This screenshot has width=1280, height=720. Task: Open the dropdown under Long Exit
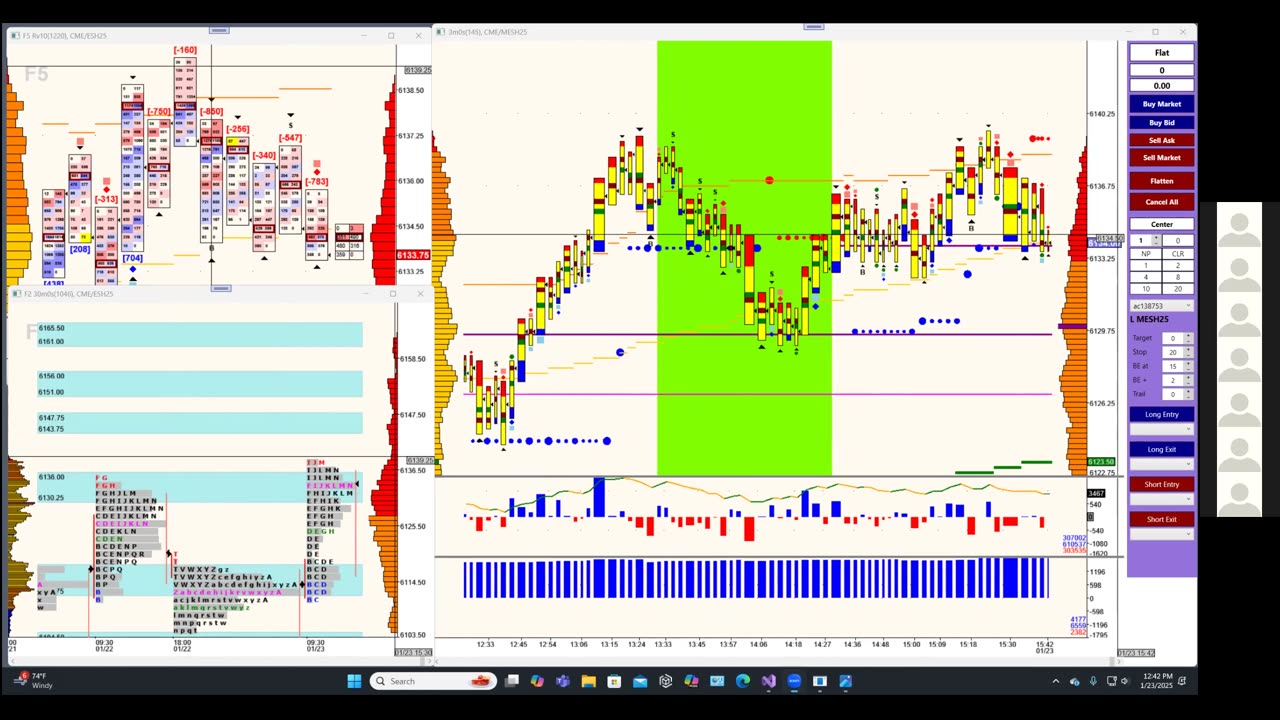(x=1161, y=464)
